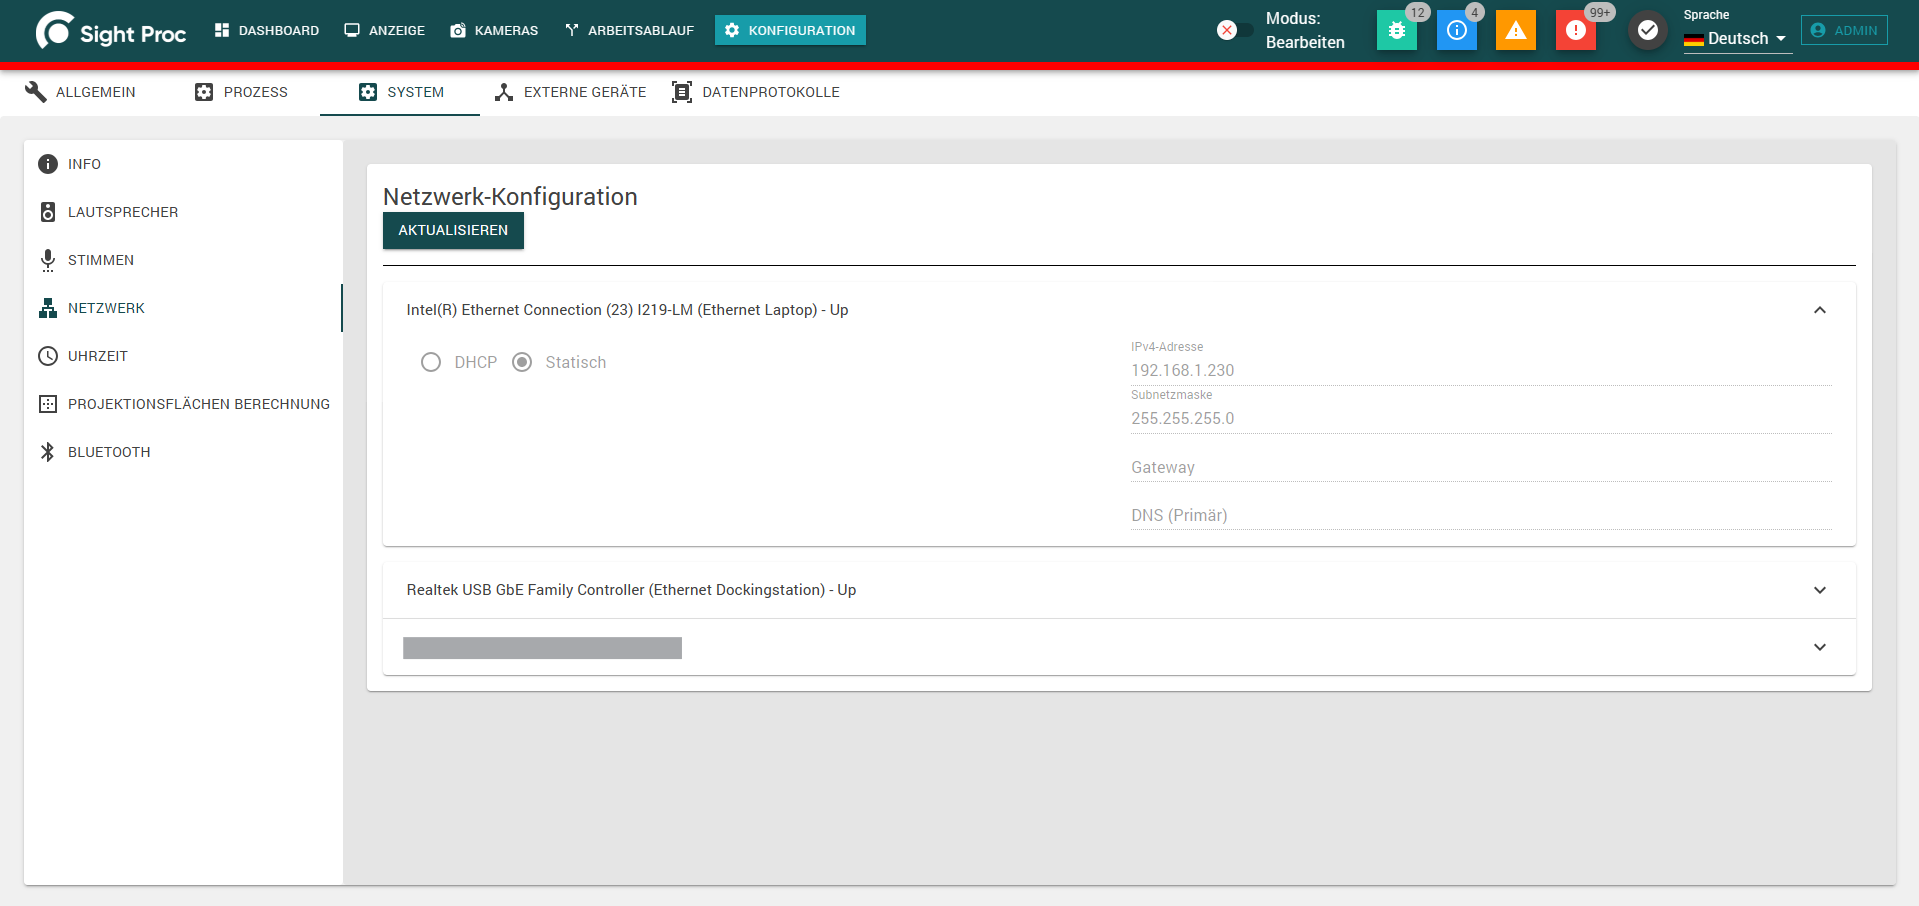
Task: Click the Bluetooth symbol icon
Action: [48, 452]
